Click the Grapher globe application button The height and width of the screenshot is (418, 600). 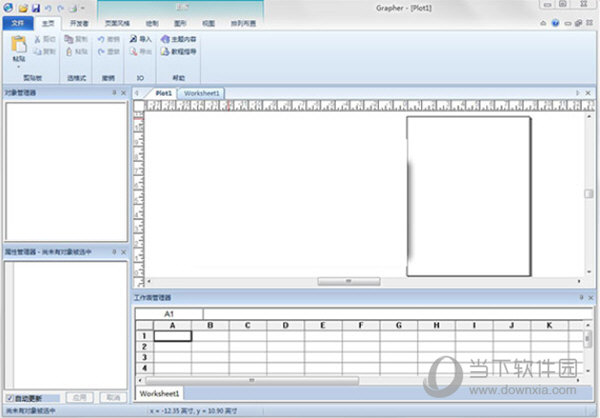(x=8, y=7)
